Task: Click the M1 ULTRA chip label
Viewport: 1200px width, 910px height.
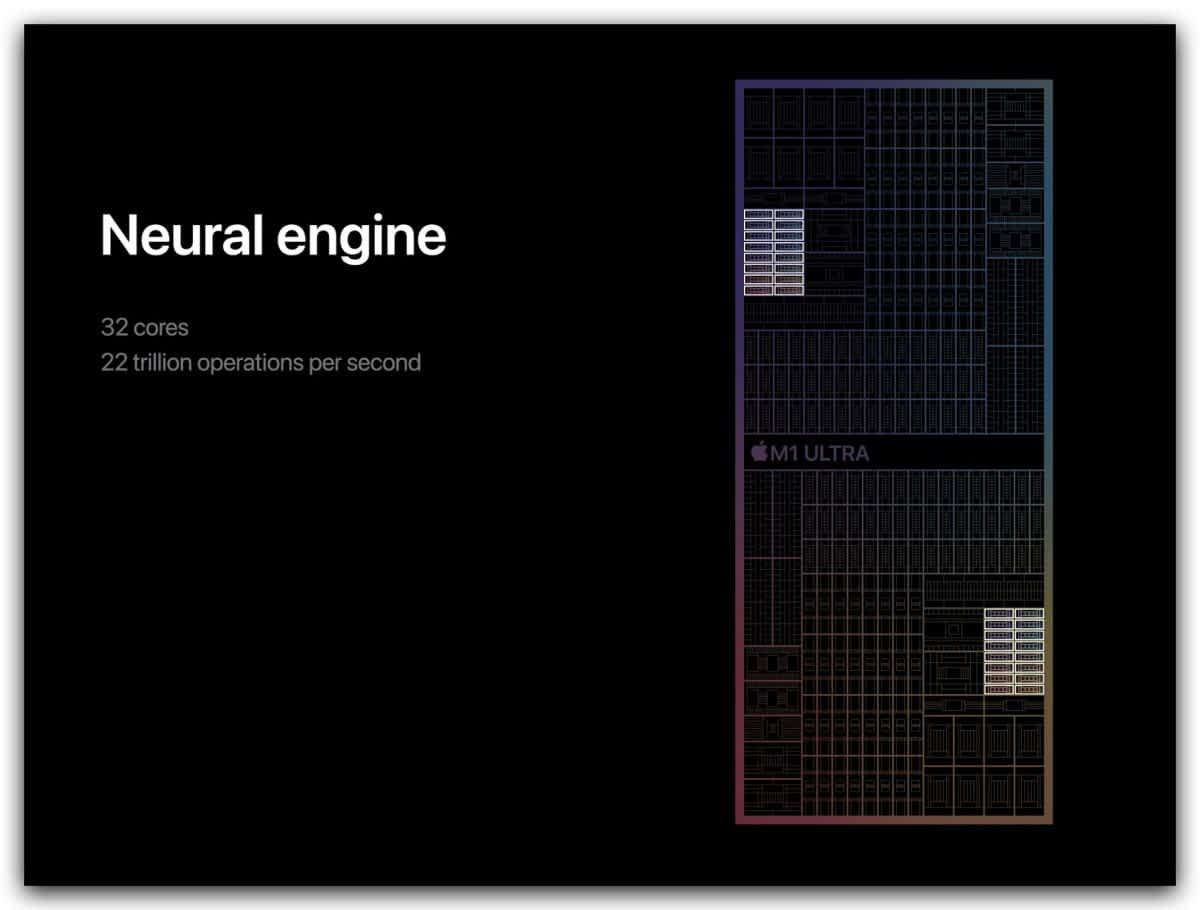Action: point(810,453)
